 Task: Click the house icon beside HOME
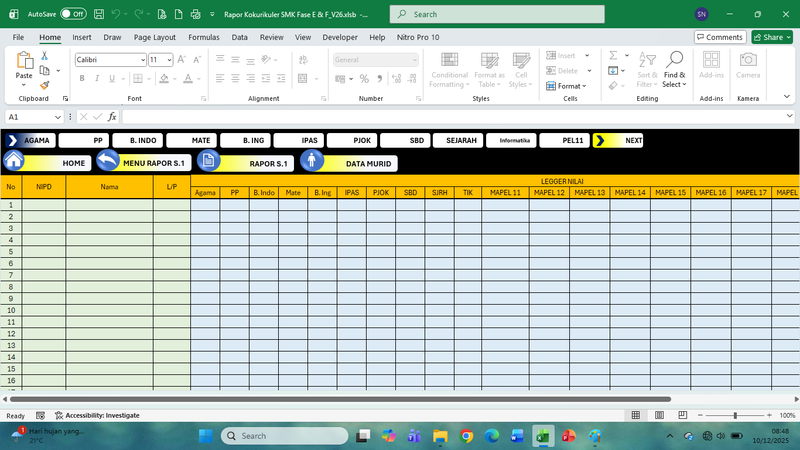click(x=14, y=162)
